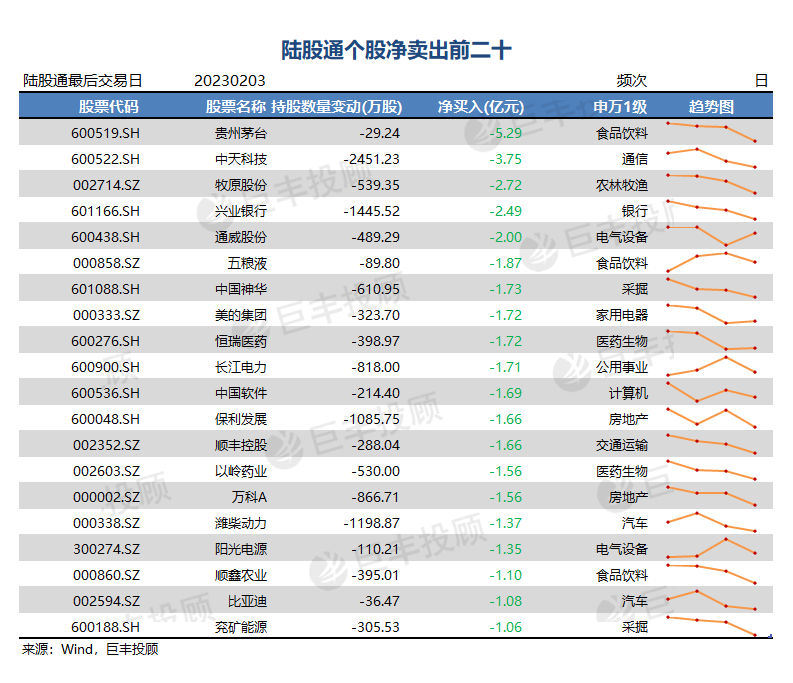Select the 兖矿能源 name cell
This screenshot has width=793, height=683.
click(x=241, y=627)
